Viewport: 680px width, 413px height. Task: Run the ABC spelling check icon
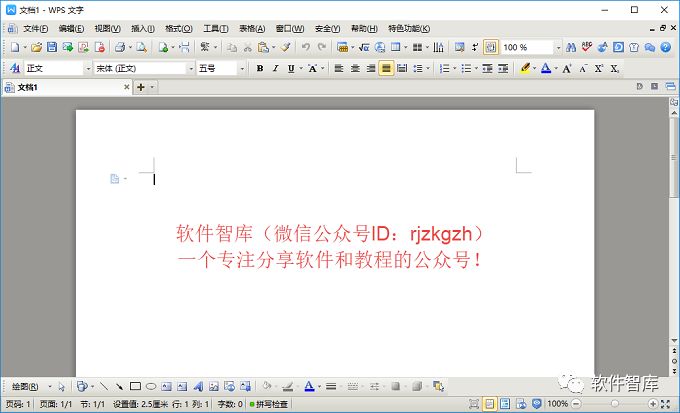coord(587,47)
